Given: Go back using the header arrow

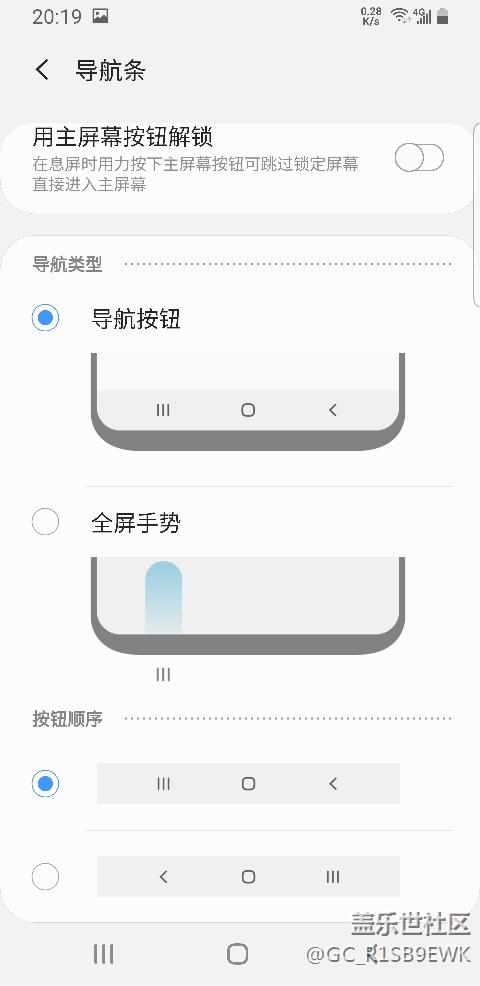Looking at the screenshot, I should click(42, 70).
